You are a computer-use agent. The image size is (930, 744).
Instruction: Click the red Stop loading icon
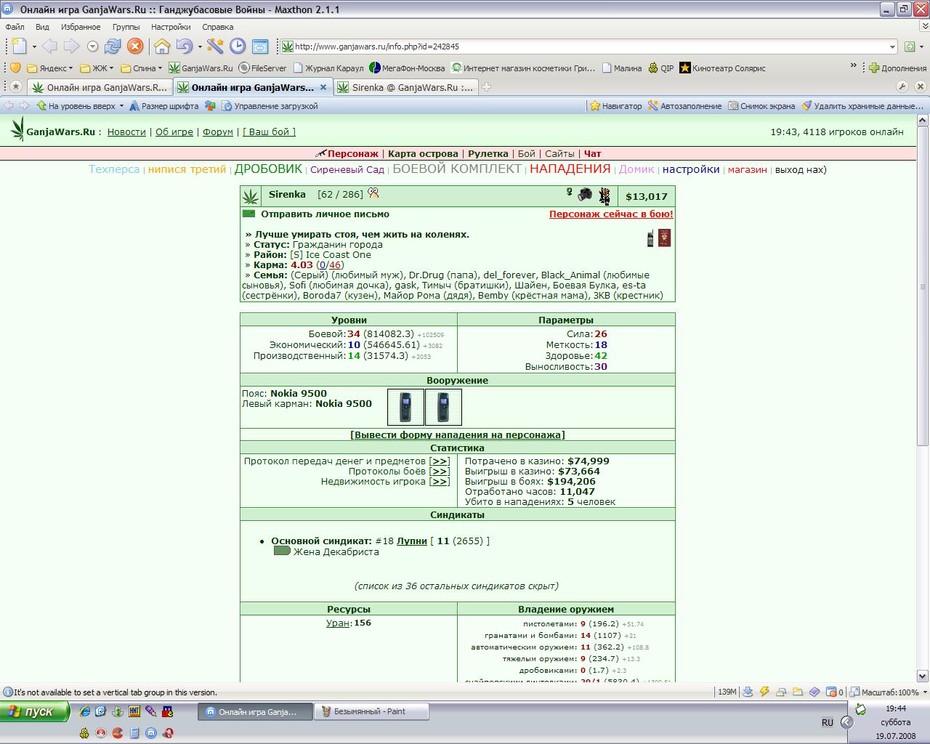(x=135, y=46)
